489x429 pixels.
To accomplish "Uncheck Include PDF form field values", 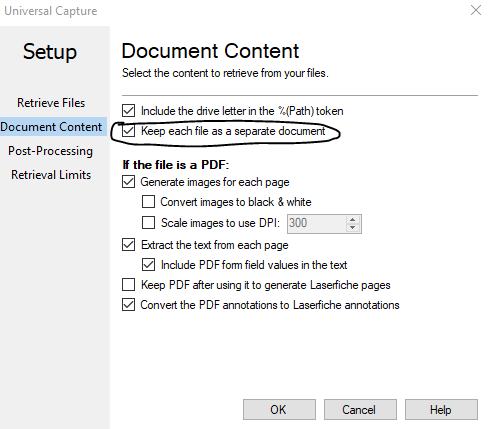I will 148,265.
